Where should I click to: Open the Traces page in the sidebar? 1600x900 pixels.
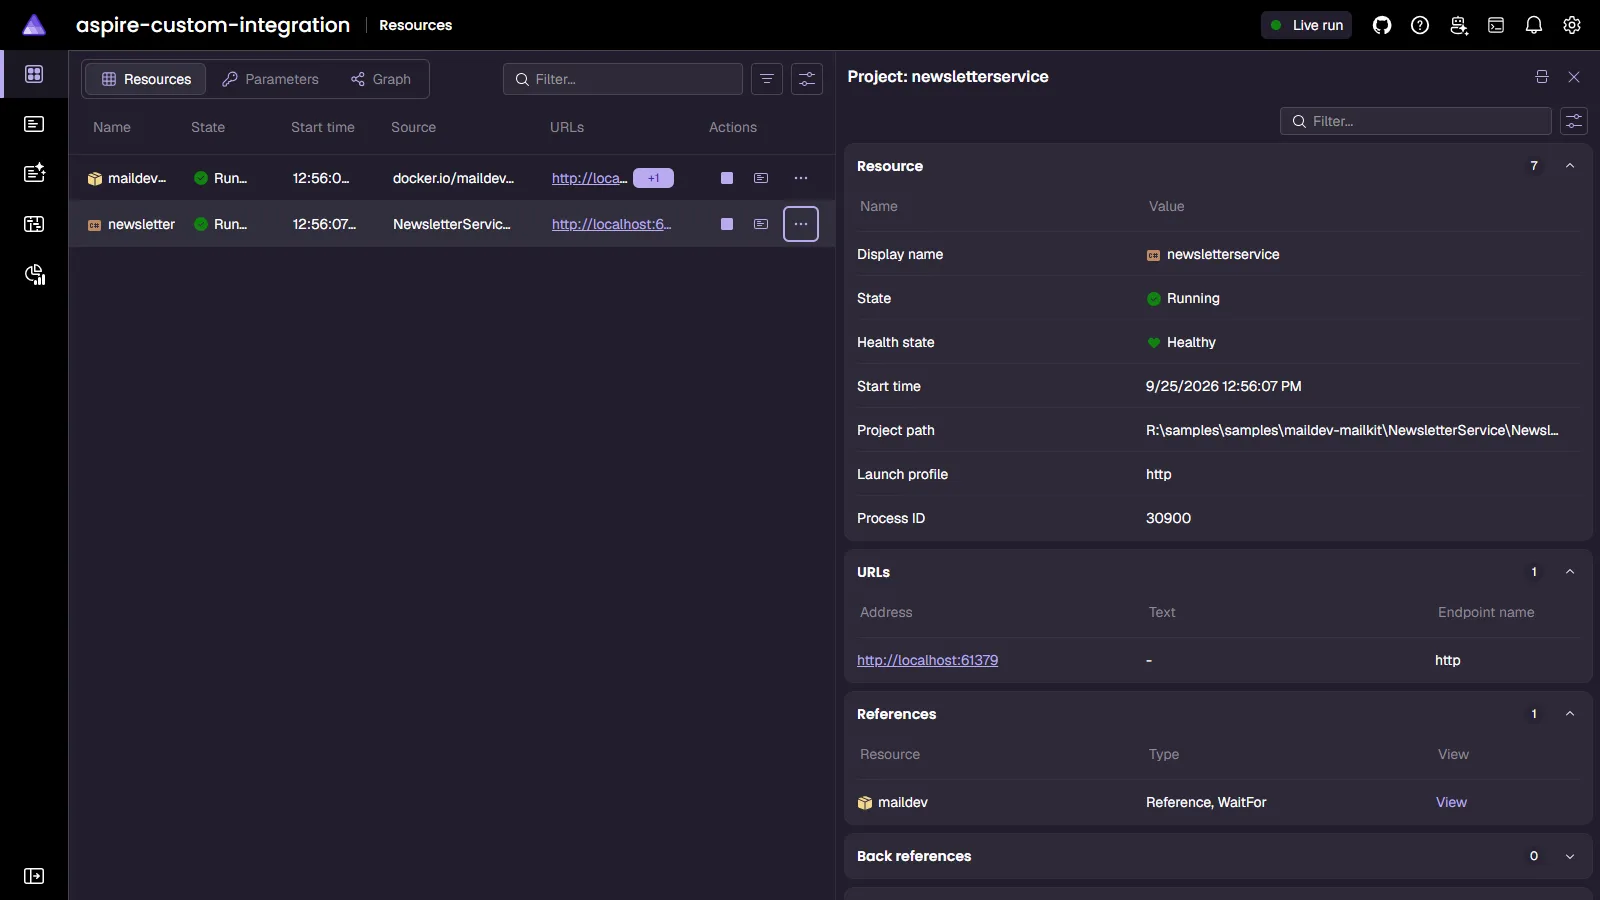coord(34,224)
